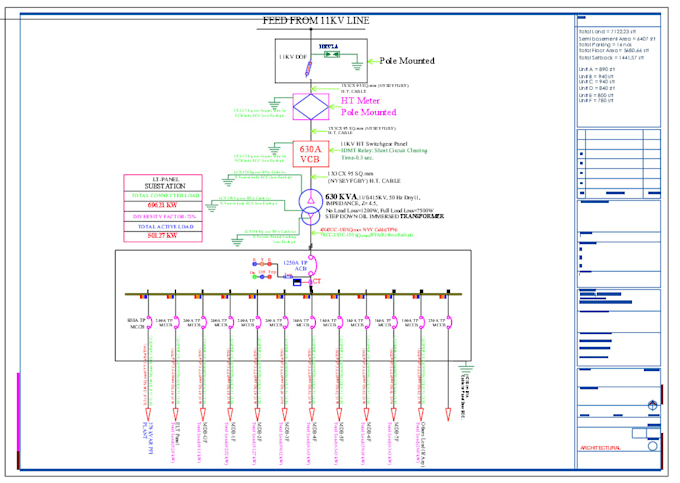
Task: Click the red Trip indicator lamp
Action: click(269, 277)
